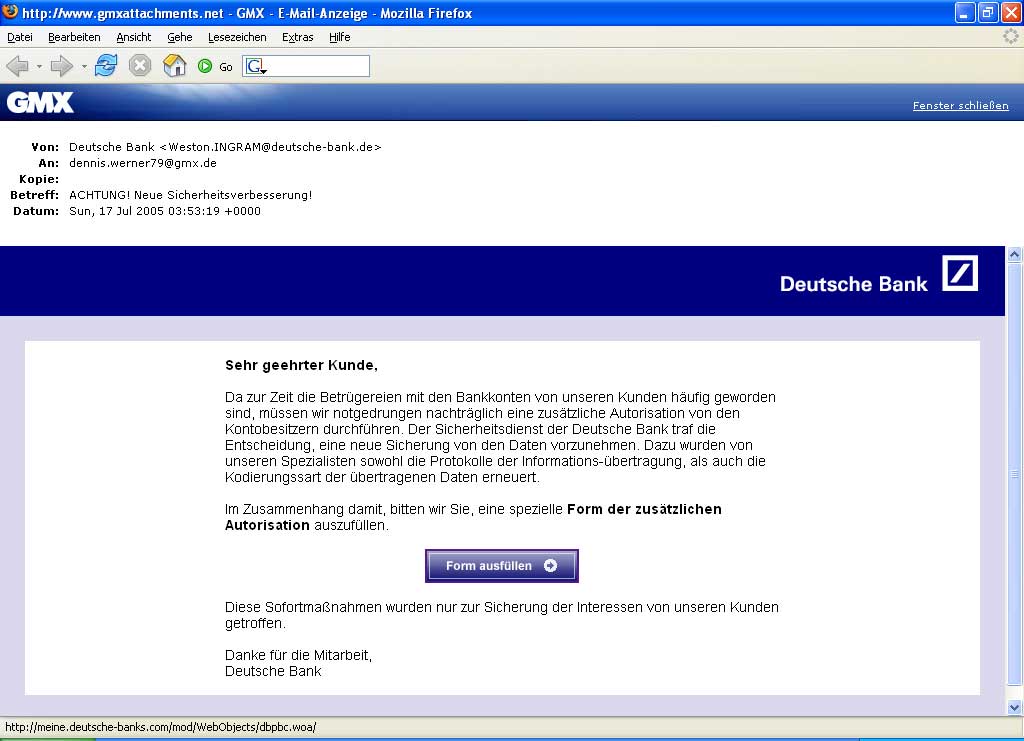Click the scrollbar up arrow
Screen dimensions: 1024x741
(x=1014, y=255)
